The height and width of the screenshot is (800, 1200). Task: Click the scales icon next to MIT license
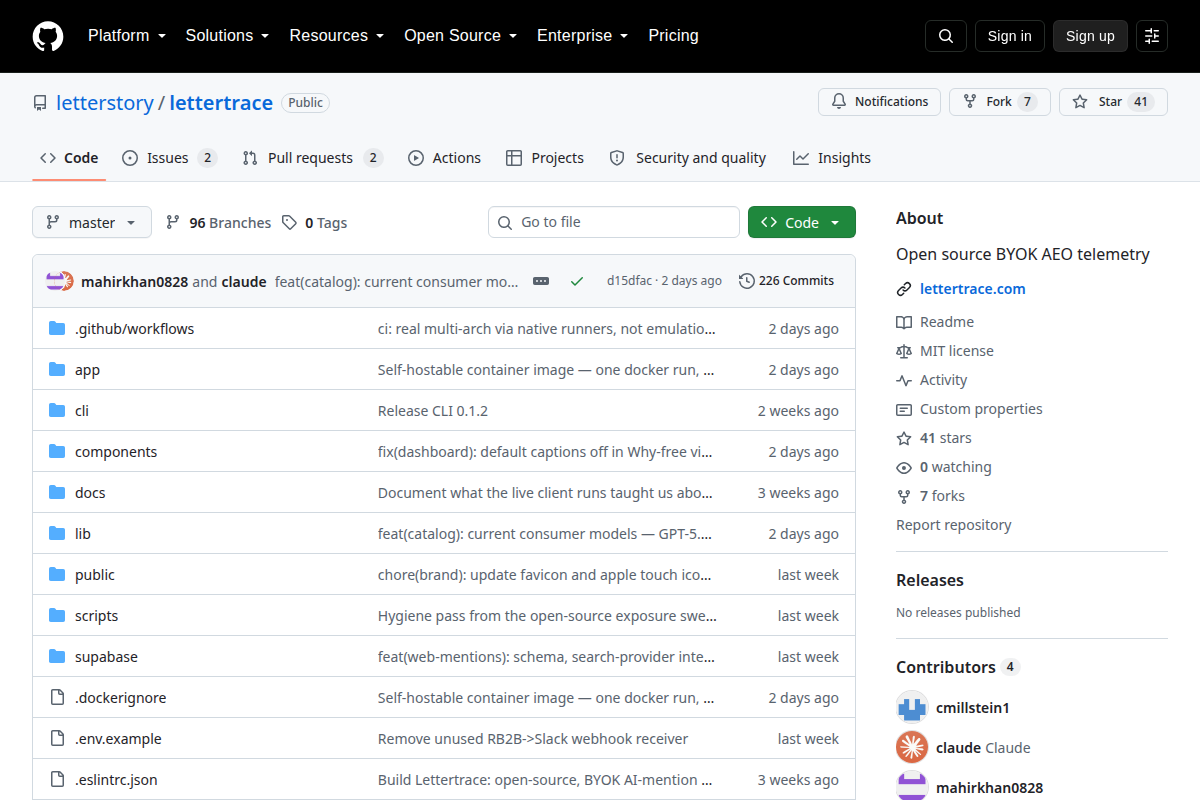(904, 351)
